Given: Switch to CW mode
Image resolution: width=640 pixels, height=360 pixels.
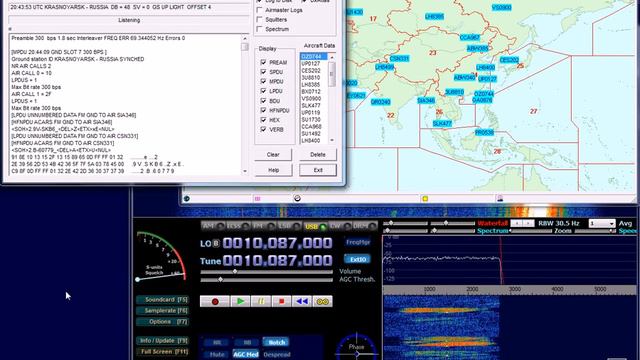Looking at the screenshot, I should pos(340,226).
